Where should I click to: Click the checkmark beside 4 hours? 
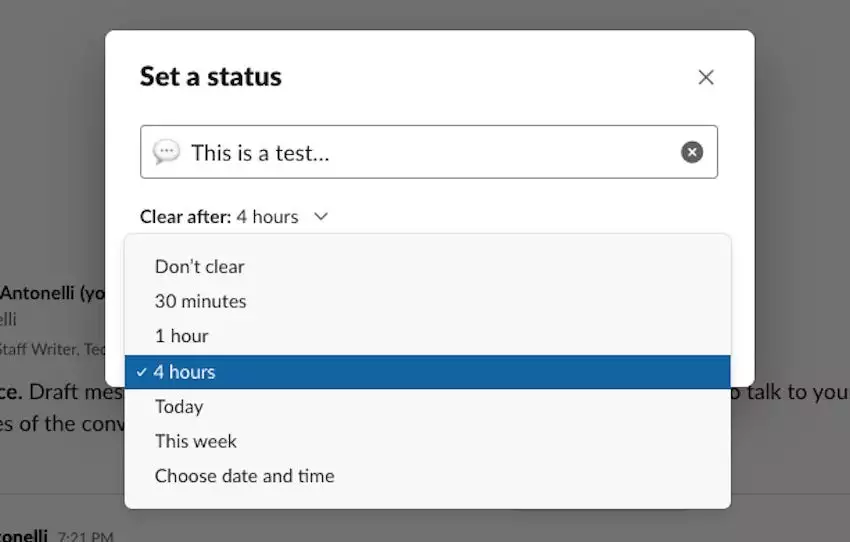[142, 371]
